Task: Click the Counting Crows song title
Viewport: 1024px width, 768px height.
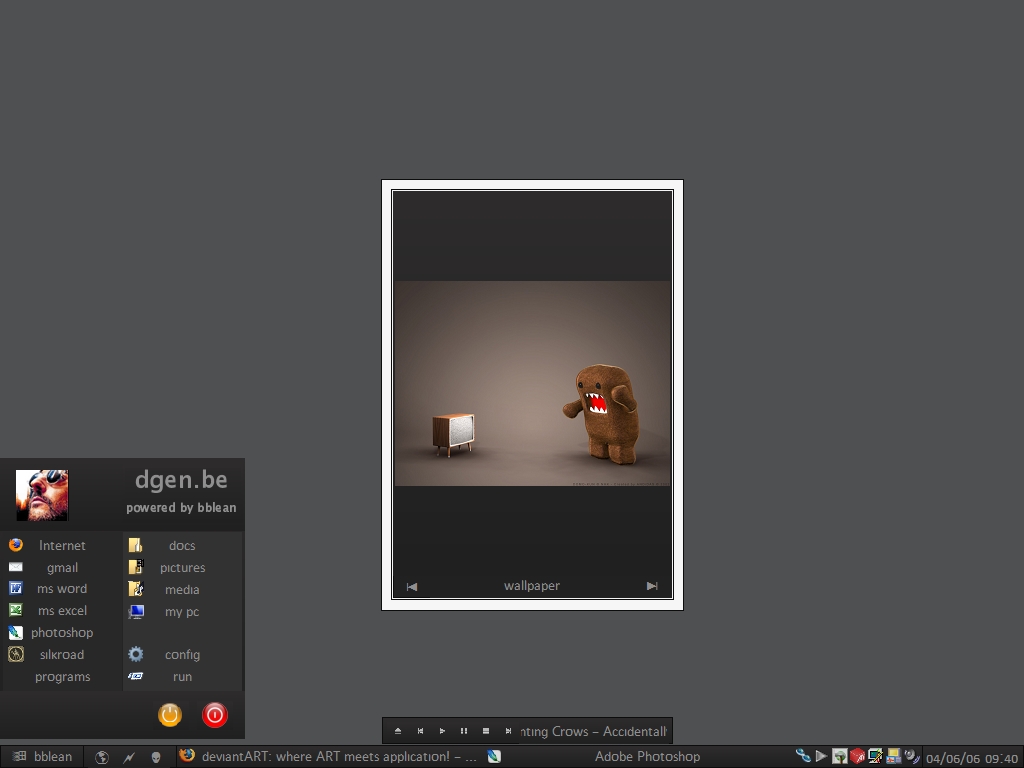Action: [x=594, y=731]
